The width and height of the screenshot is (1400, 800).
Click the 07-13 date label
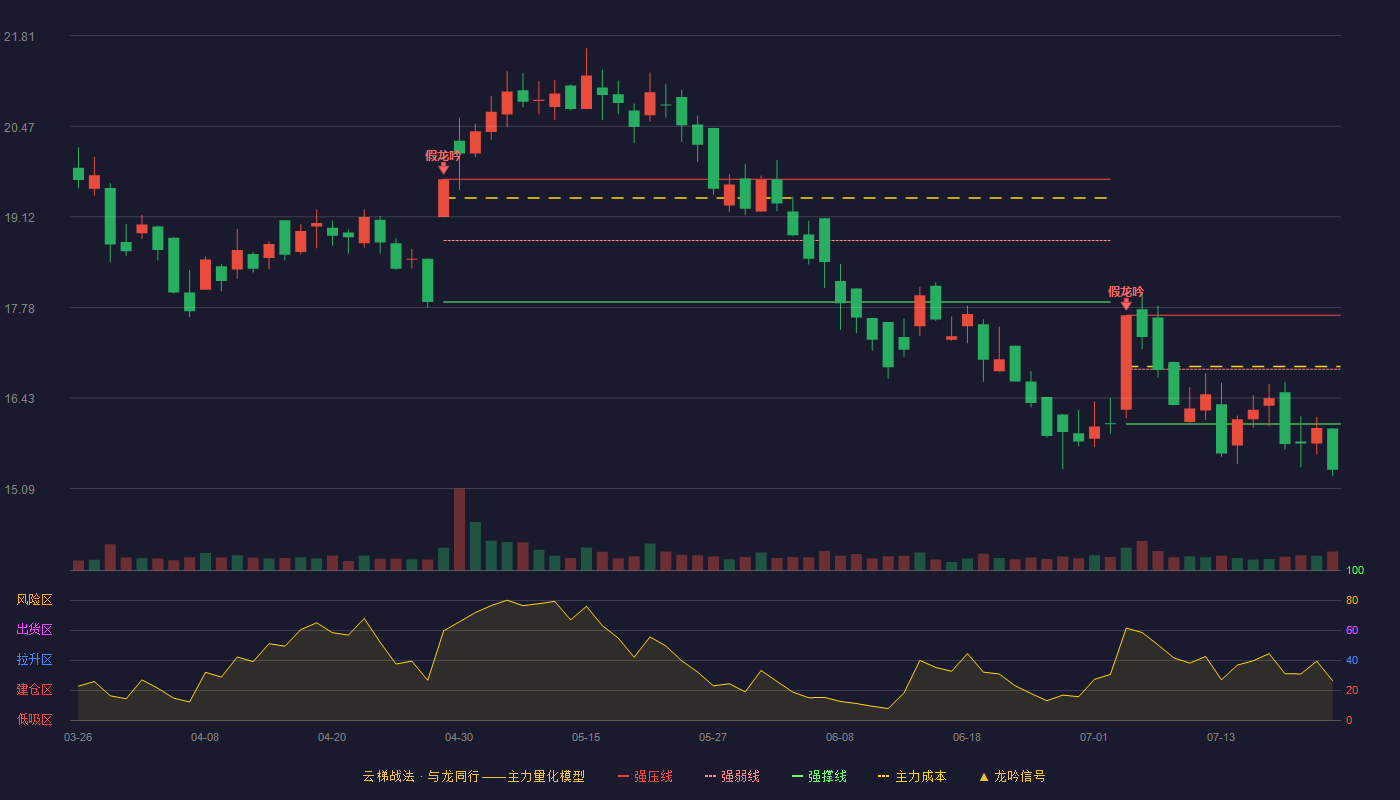click(x=1221, y=737)
